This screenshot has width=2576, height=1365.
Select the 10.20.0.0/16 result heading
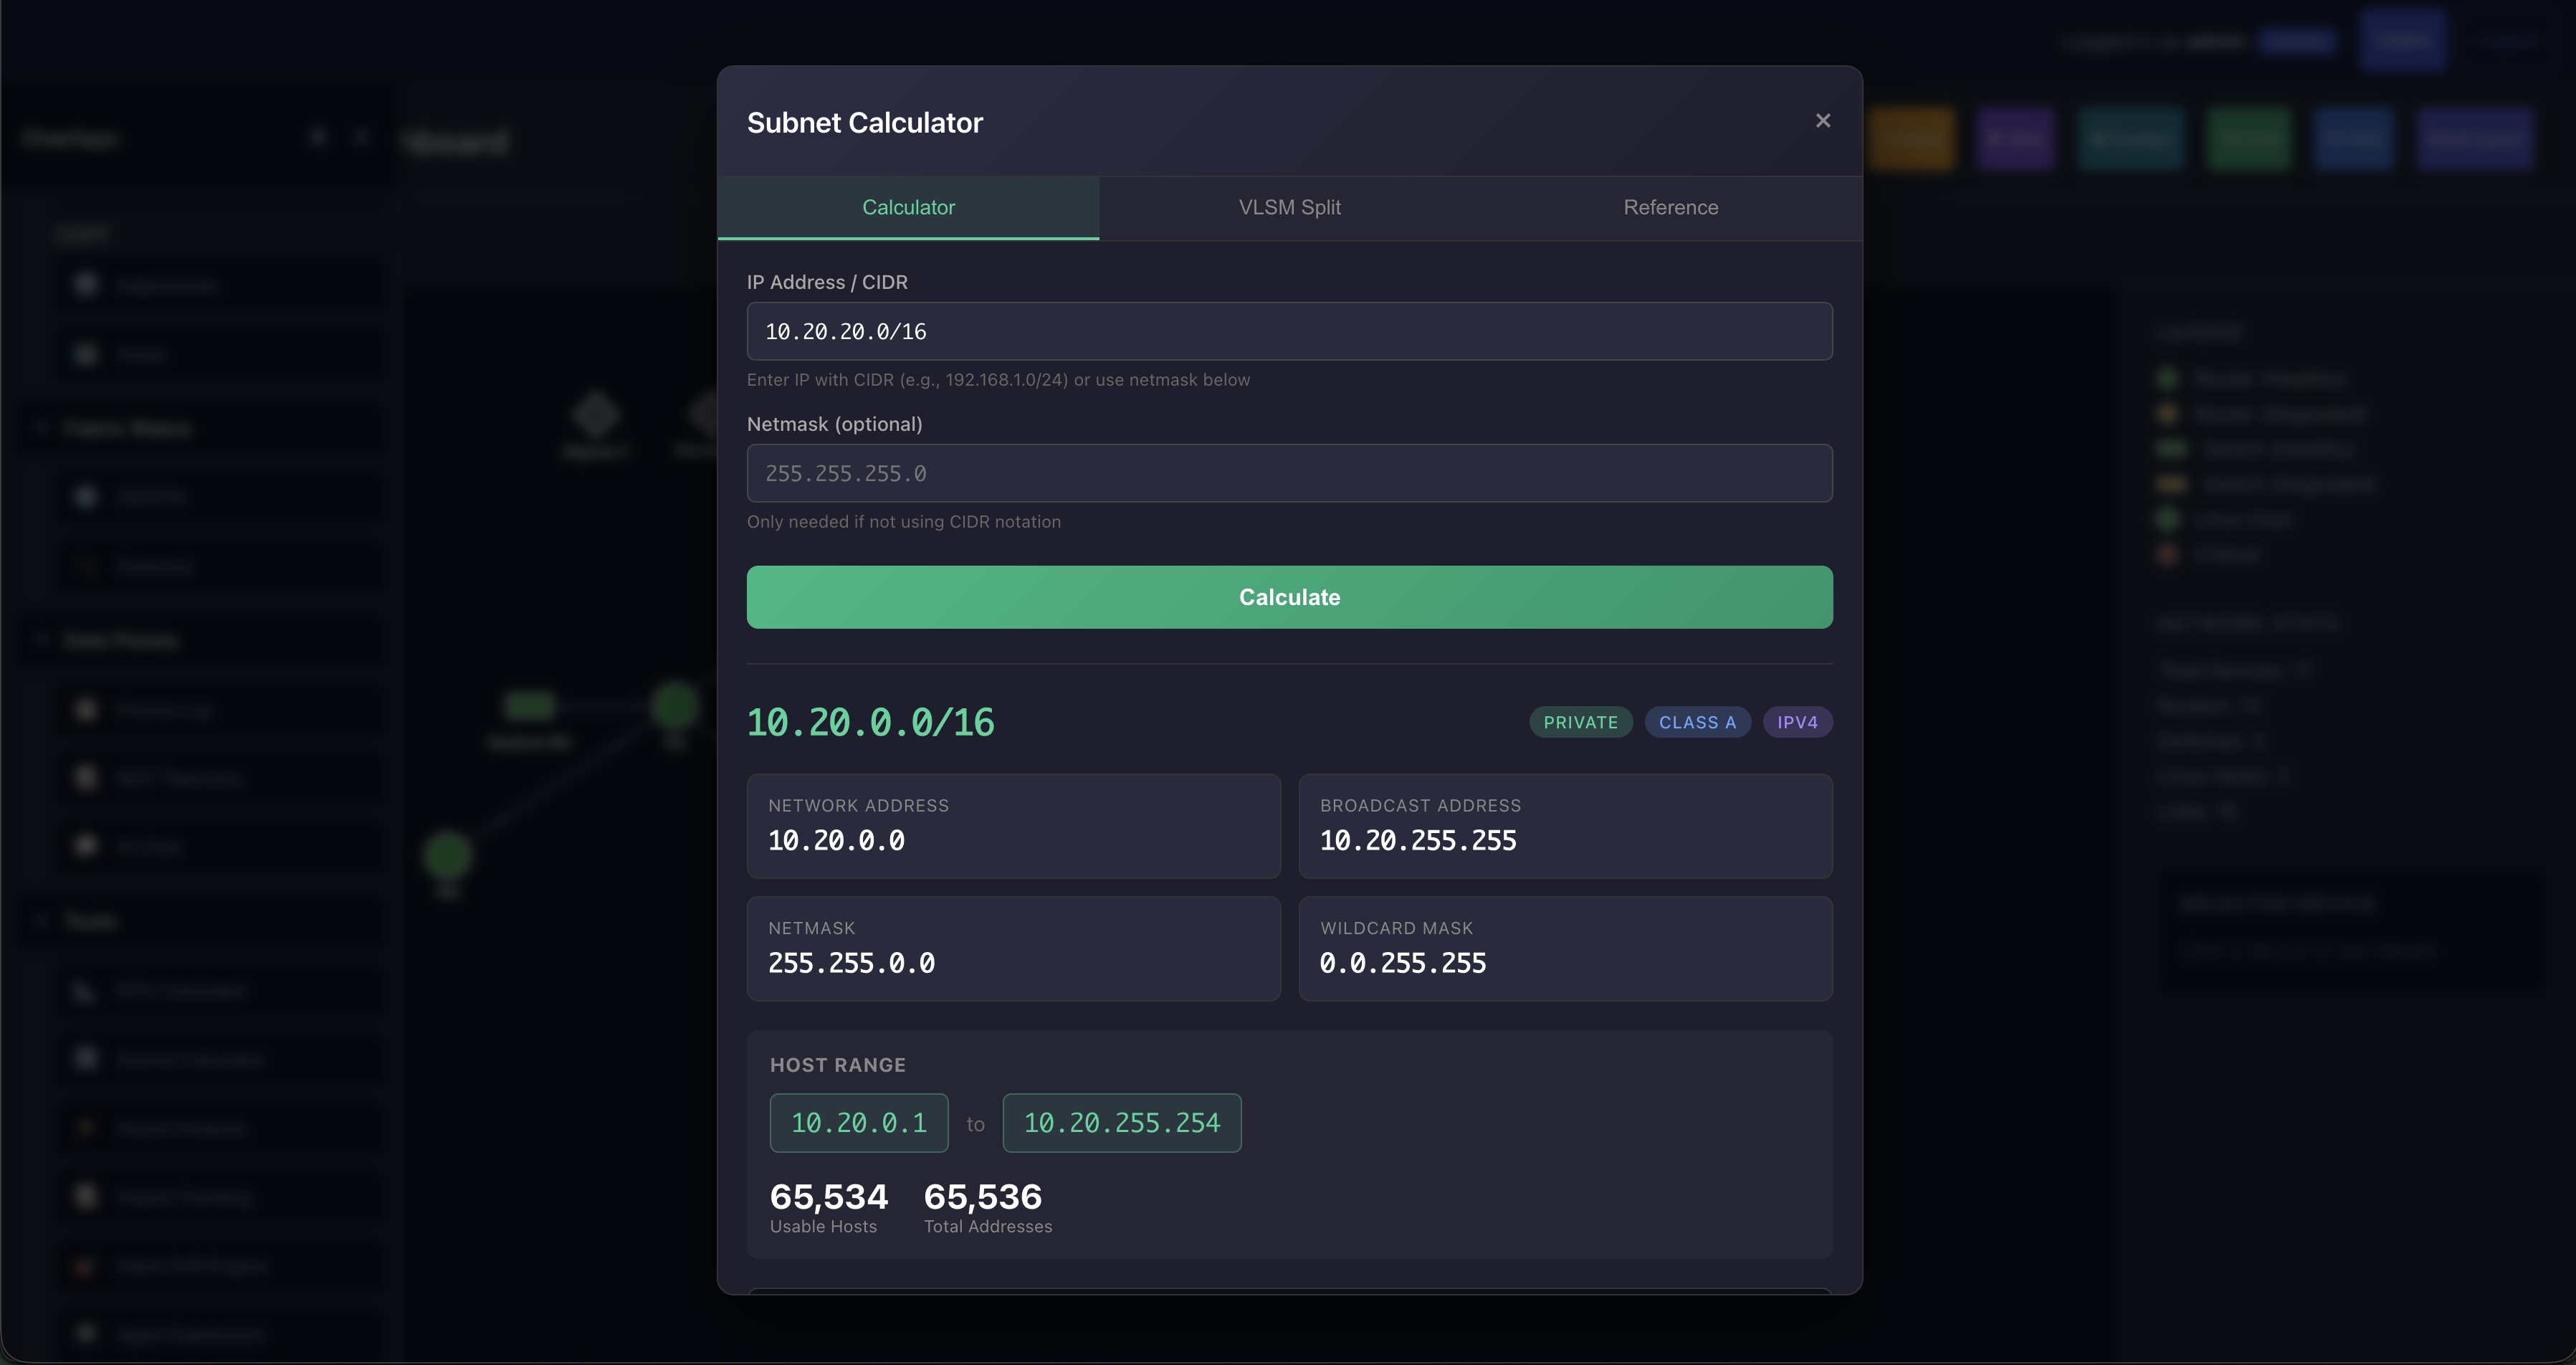point(870,722)
